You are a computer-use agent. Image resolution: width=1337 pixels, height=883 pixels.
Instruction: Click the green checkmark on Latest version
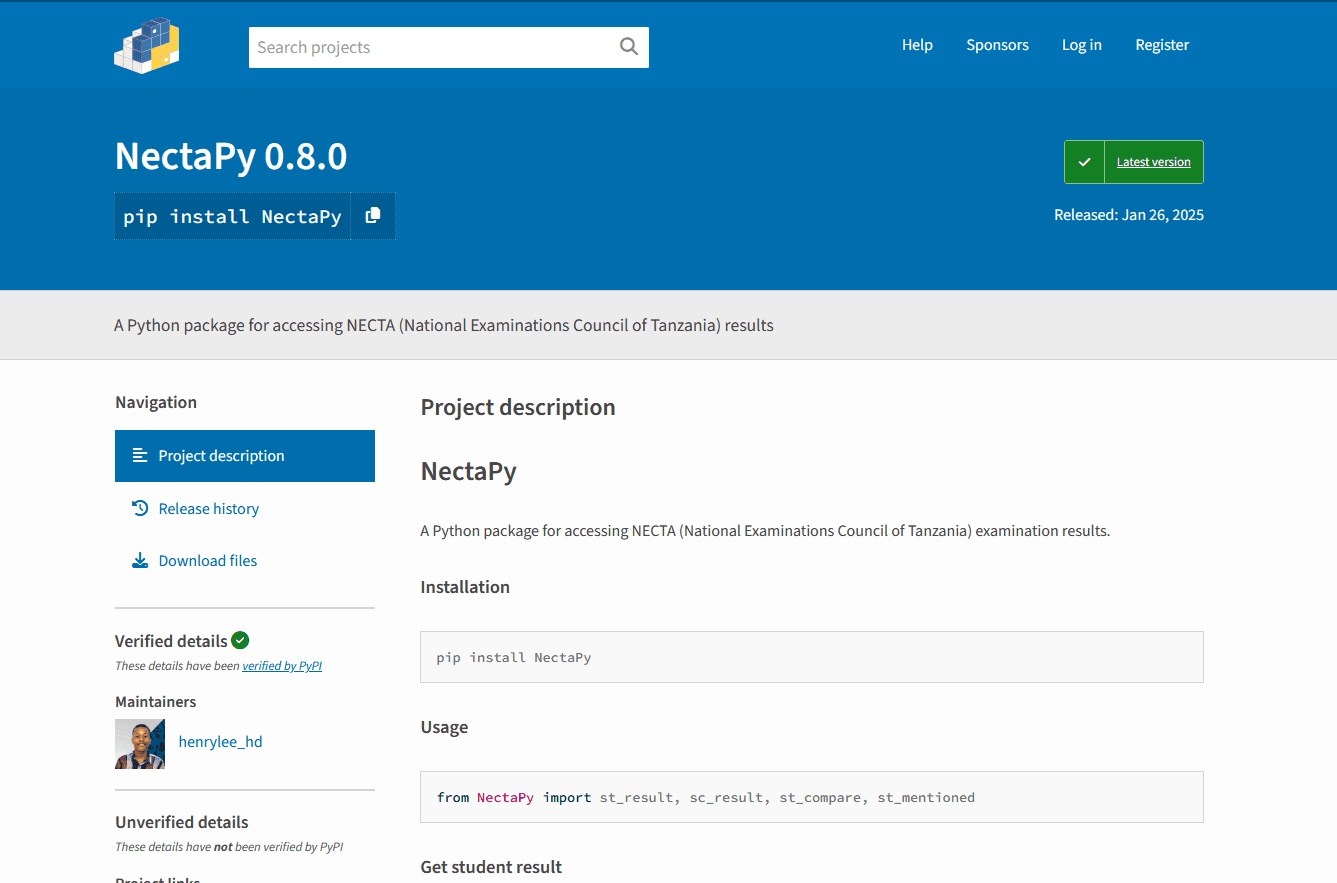(x=1084, y=161)
